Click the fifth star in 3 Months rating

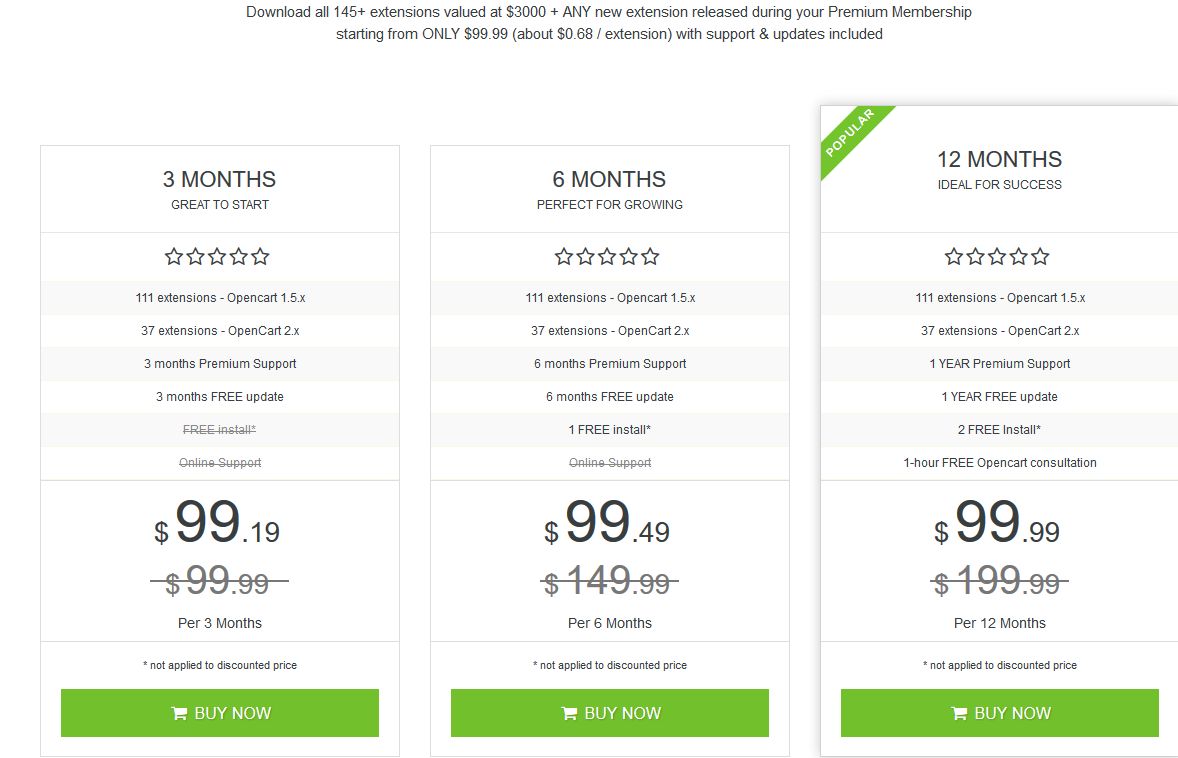[x=260, y=257]
